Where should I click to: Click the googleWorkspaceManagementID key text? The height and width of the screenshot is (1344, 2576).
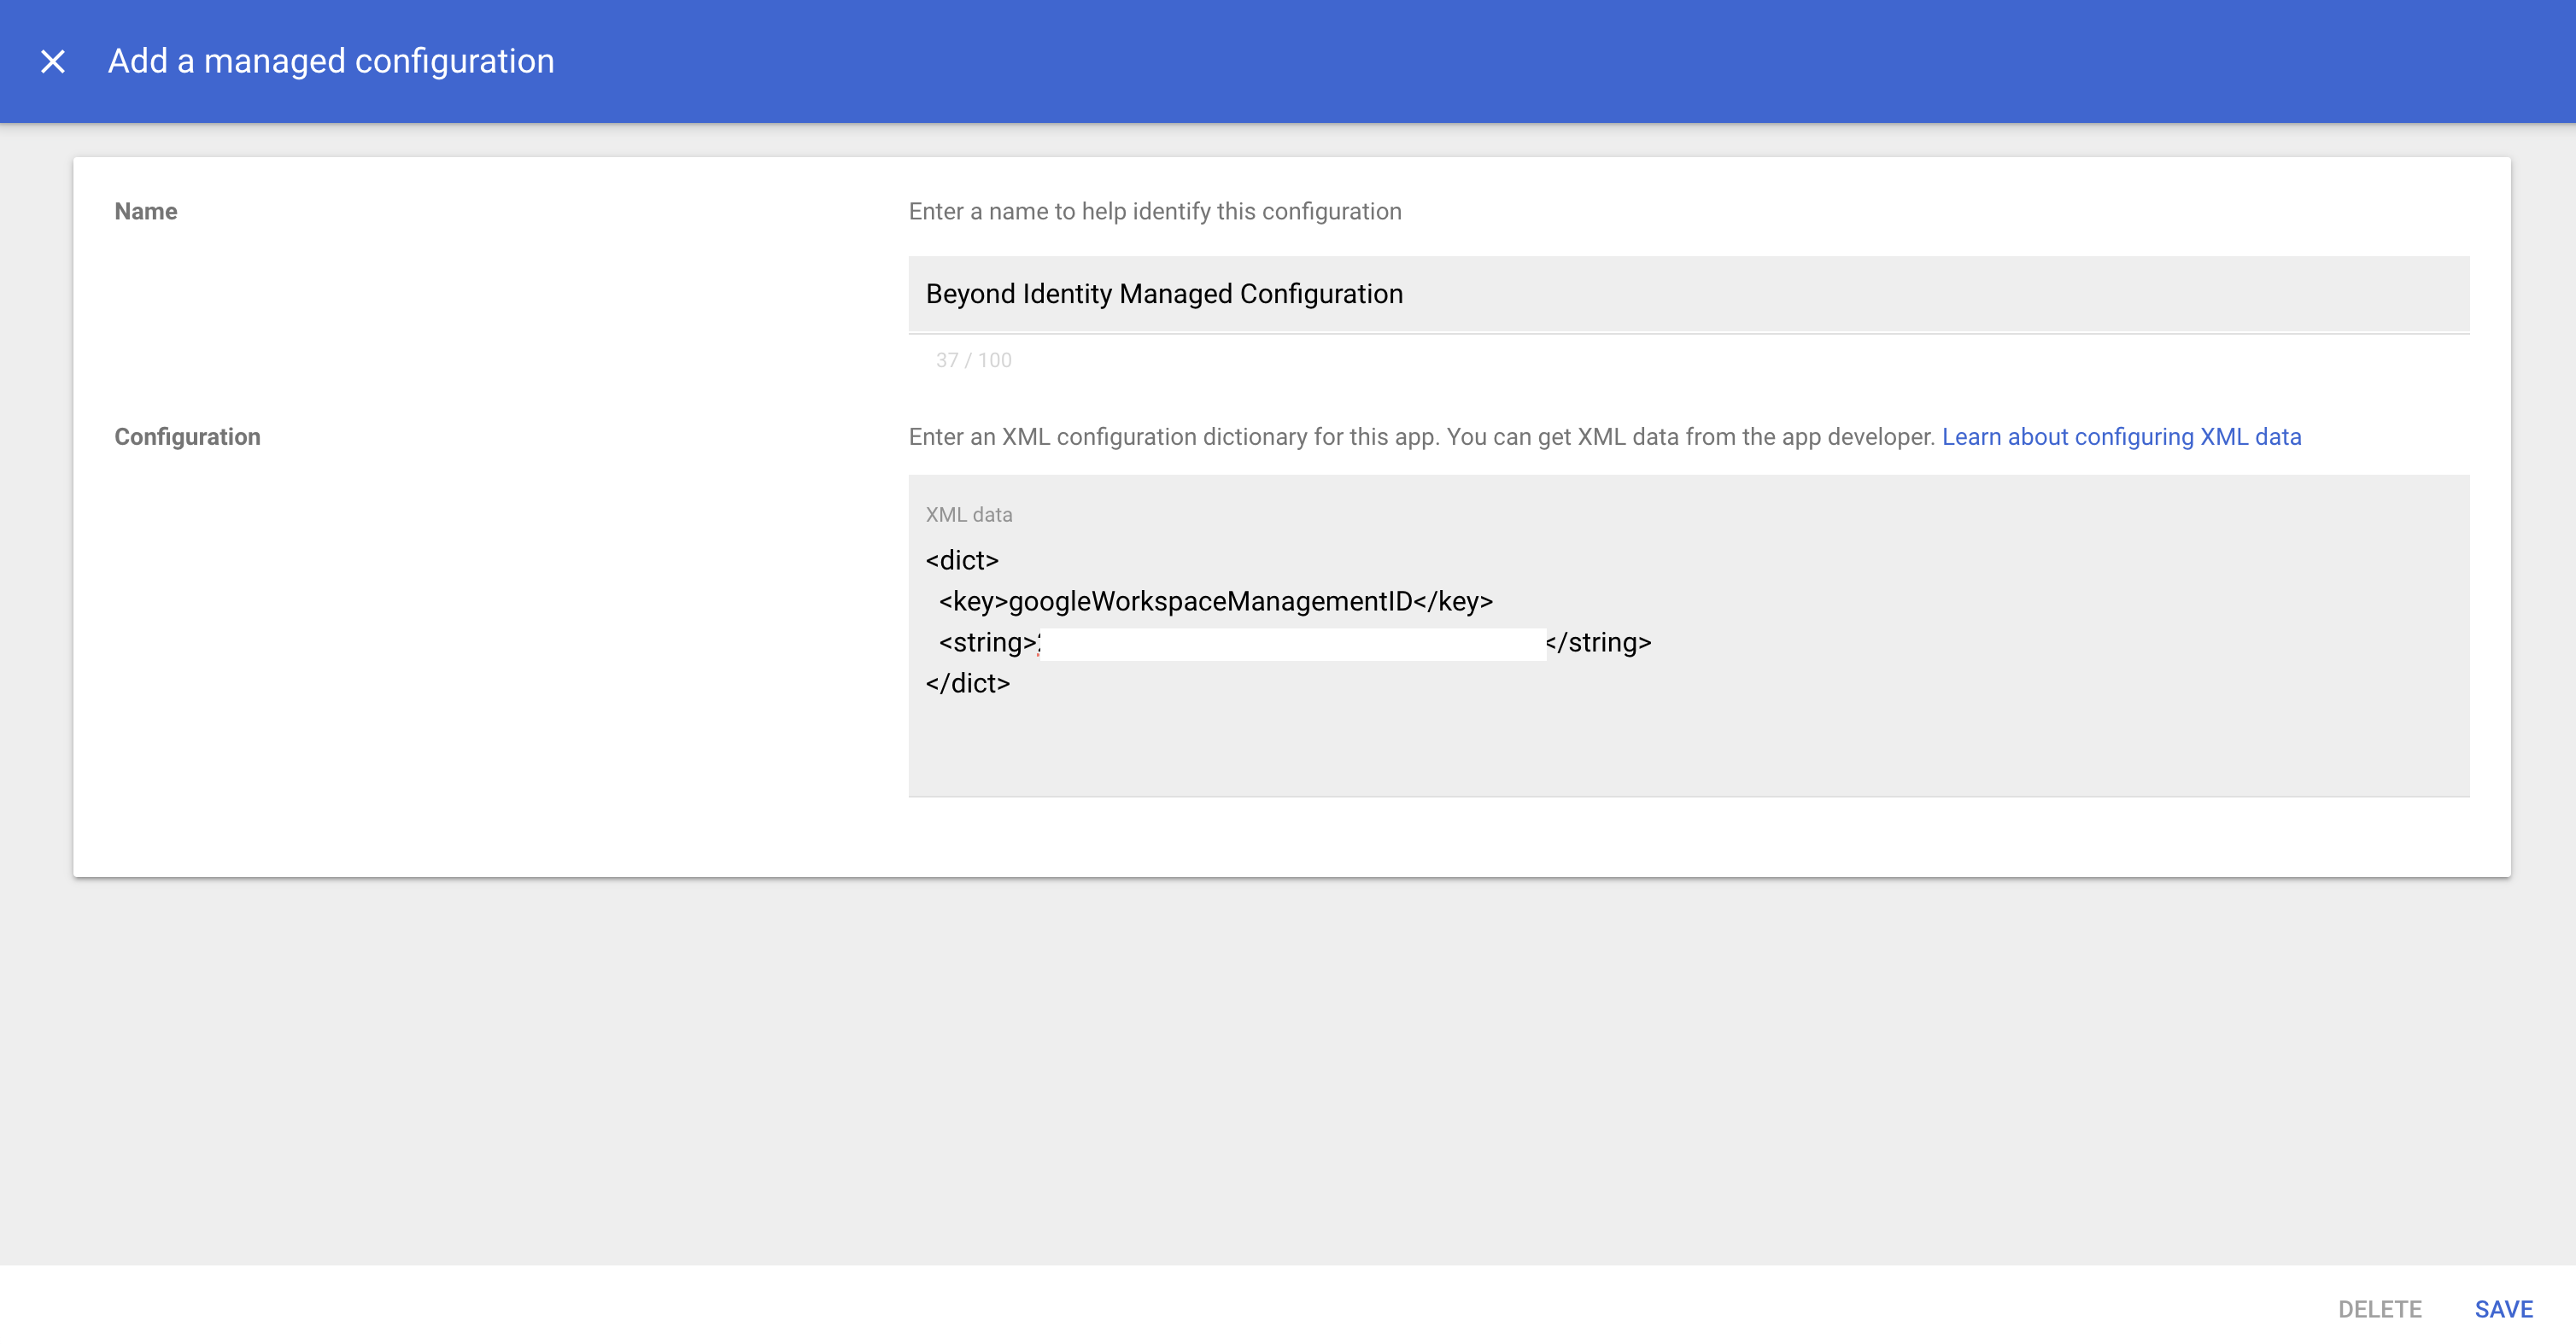[1210, 601]
